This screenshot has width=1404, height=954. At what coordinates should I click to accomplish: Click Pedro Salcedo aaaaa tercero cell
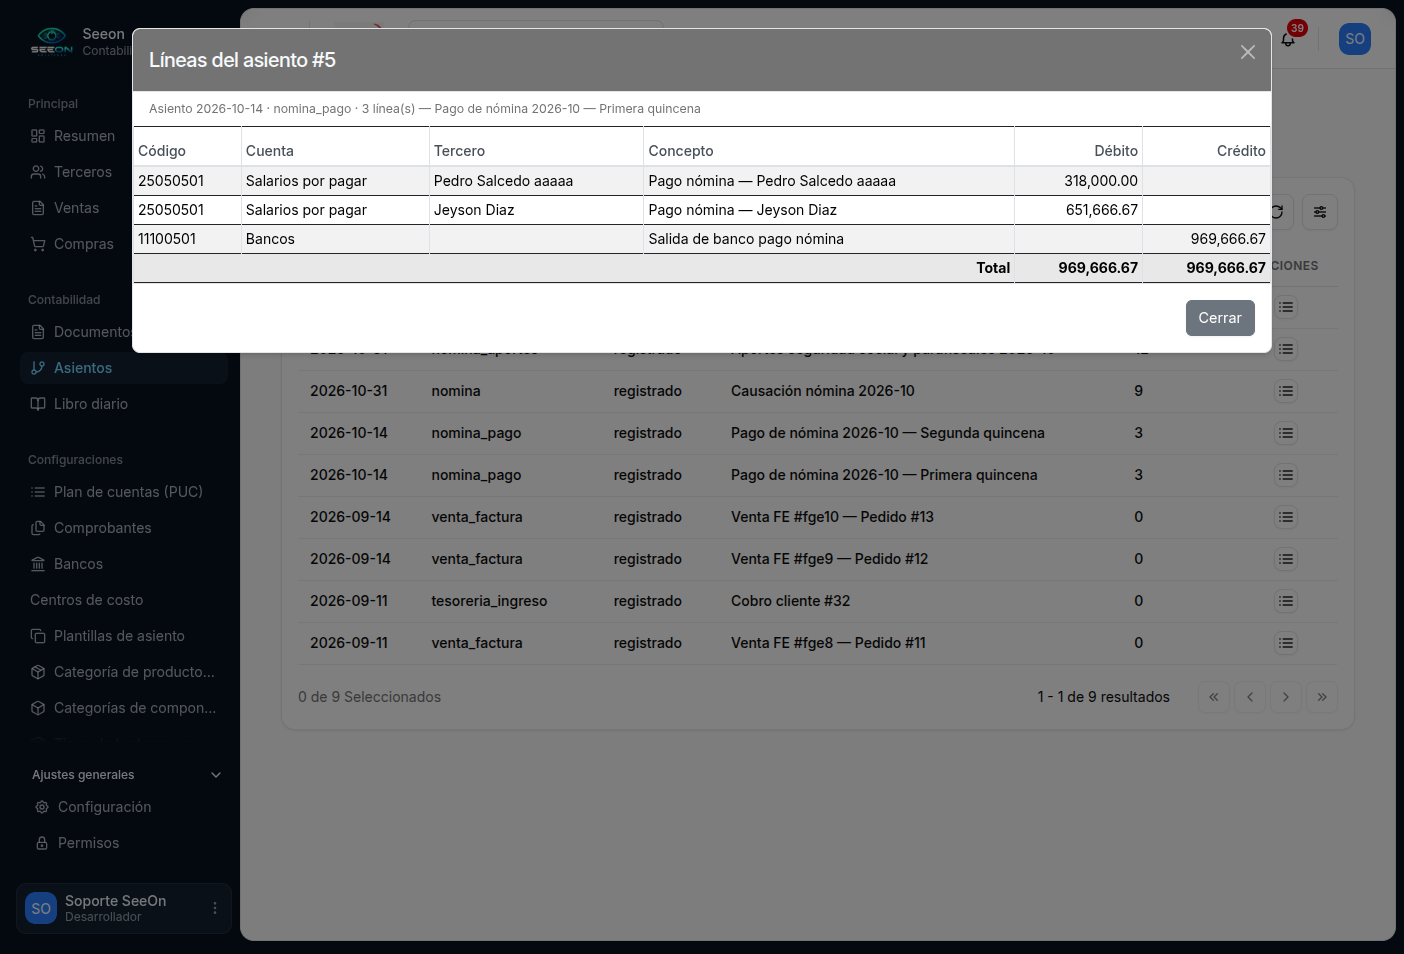536,181
